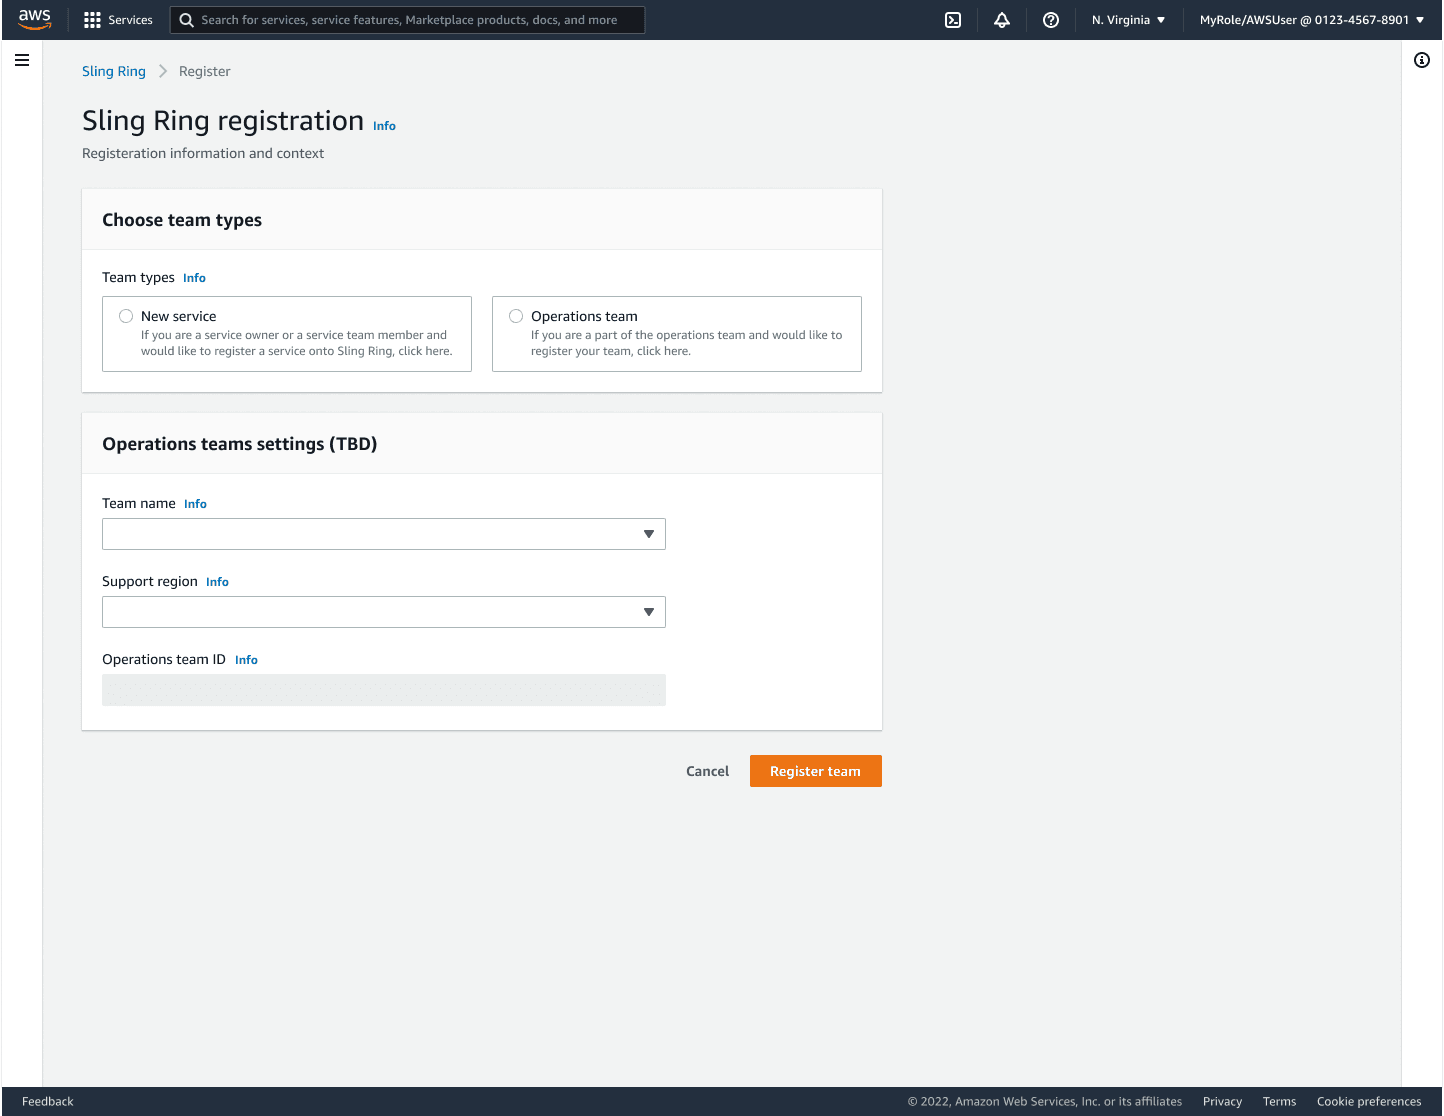
Task: Open the MyRole/AWSUser account dropdown
Action: (1312, 20)
